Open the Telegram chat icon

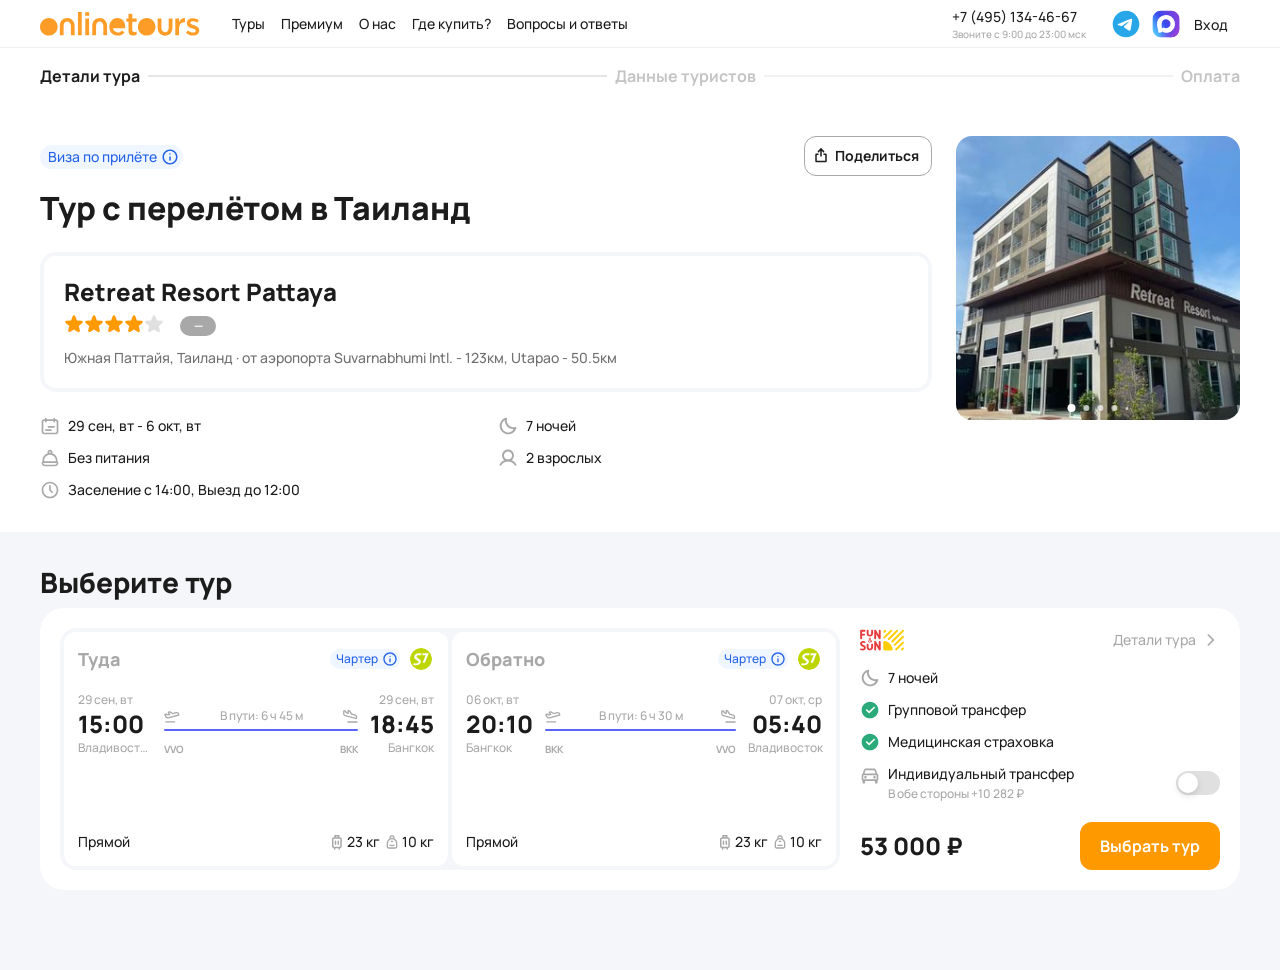1126,24
